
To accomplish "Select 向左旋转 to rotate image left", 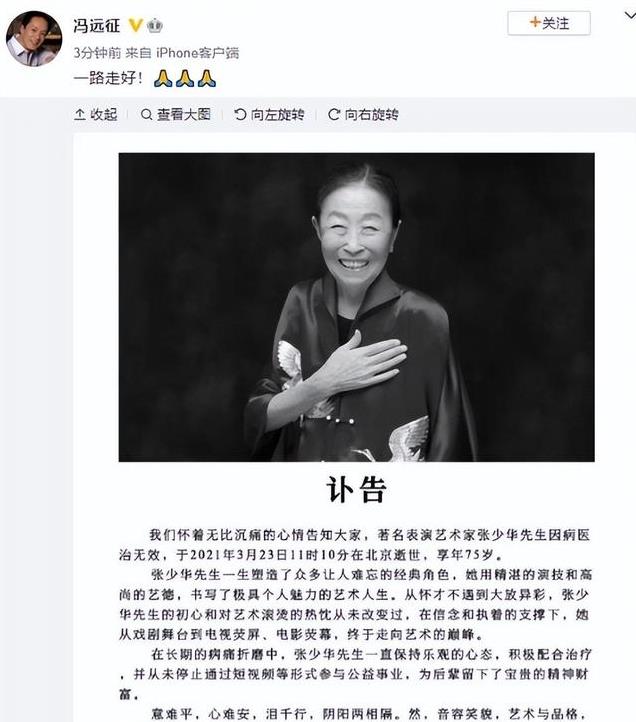I will pos(269,114).
